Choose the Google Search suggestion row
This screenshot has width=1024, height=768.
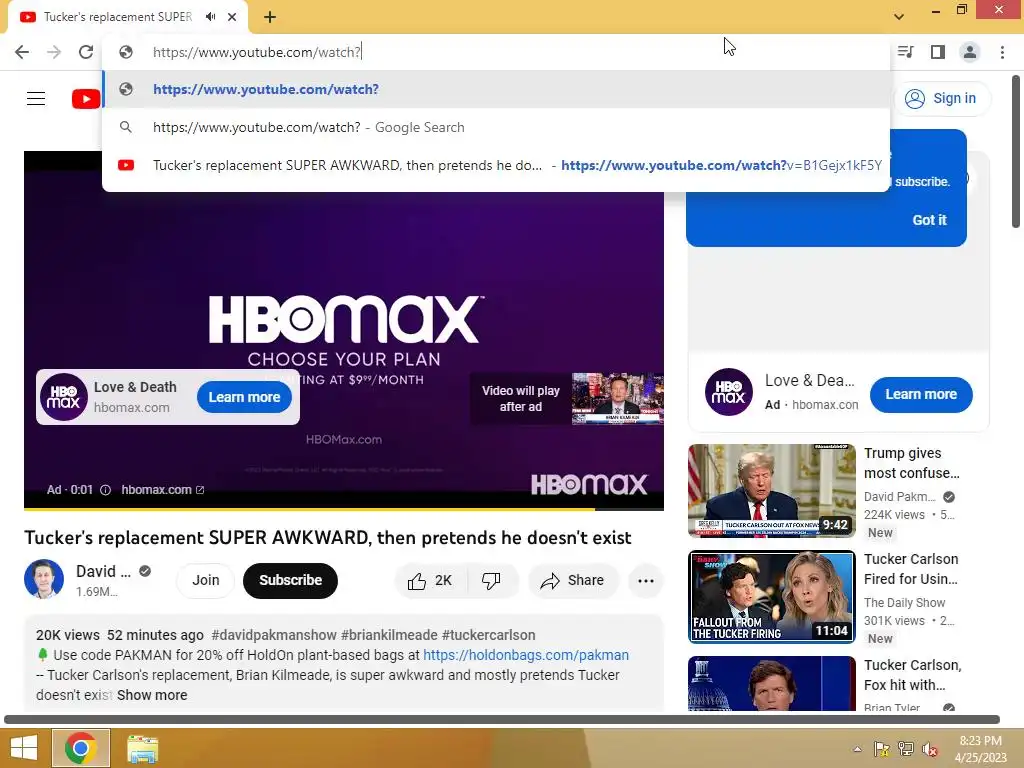coord(496,127)
